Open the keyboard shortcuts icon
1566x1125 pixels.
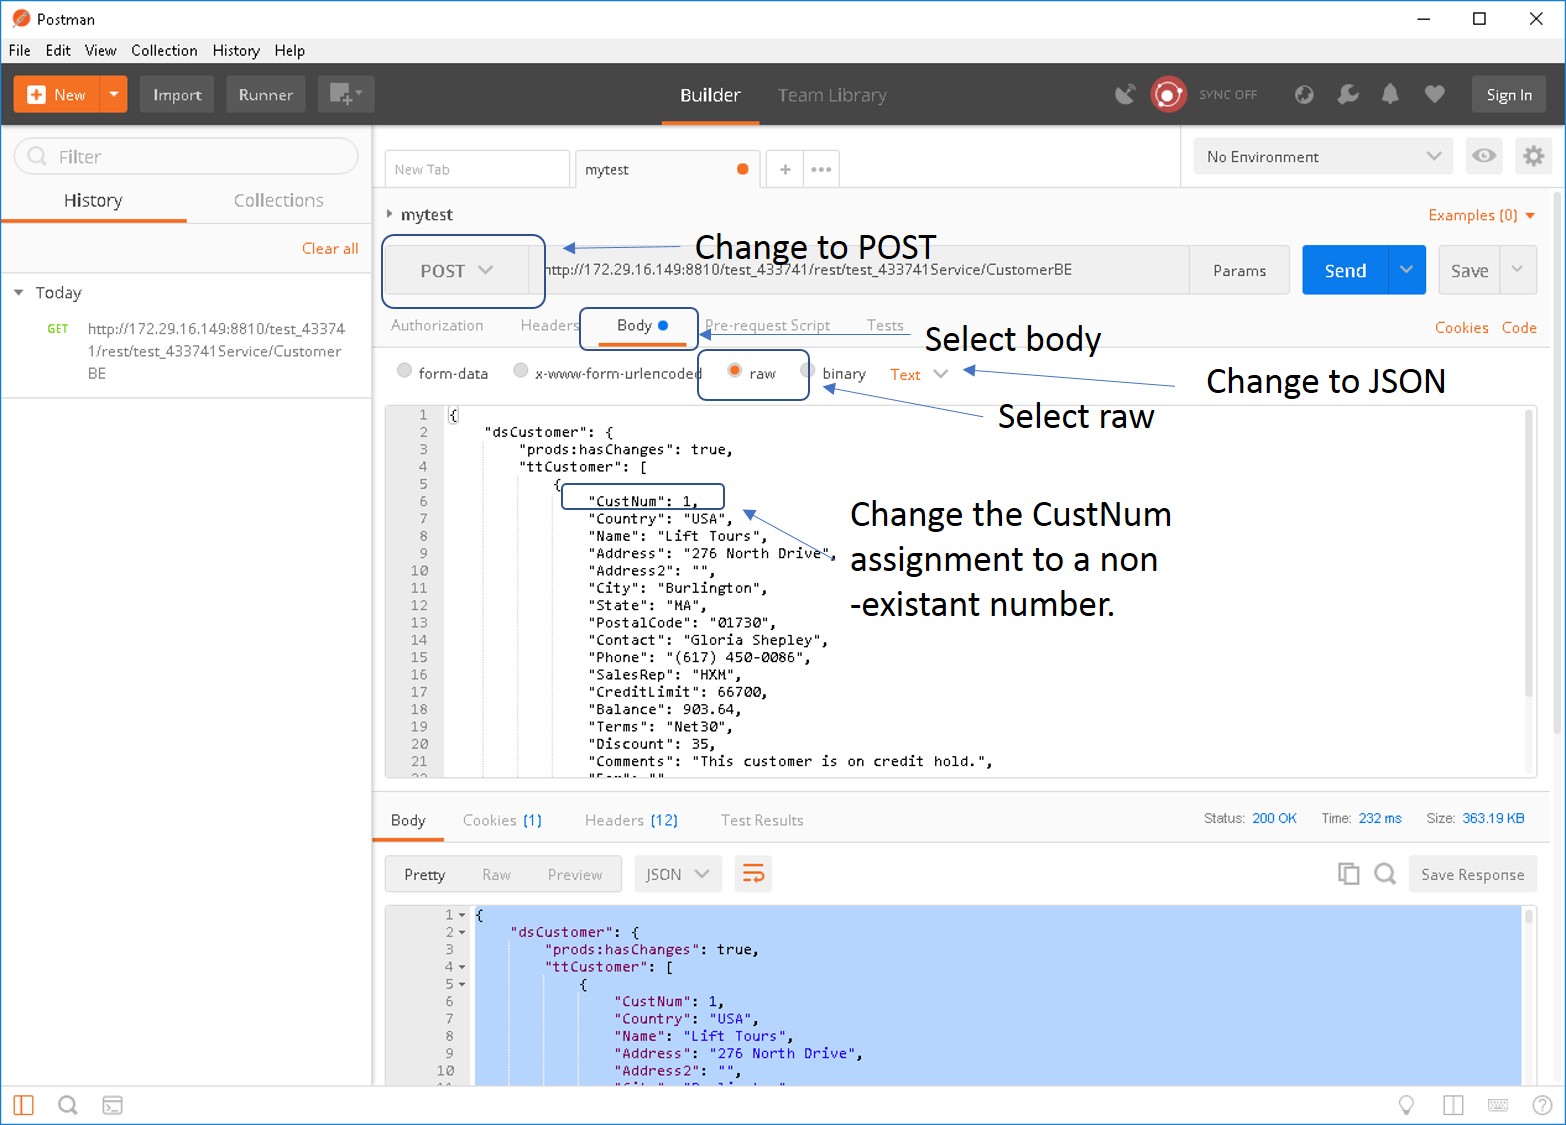point(1498,1105)
